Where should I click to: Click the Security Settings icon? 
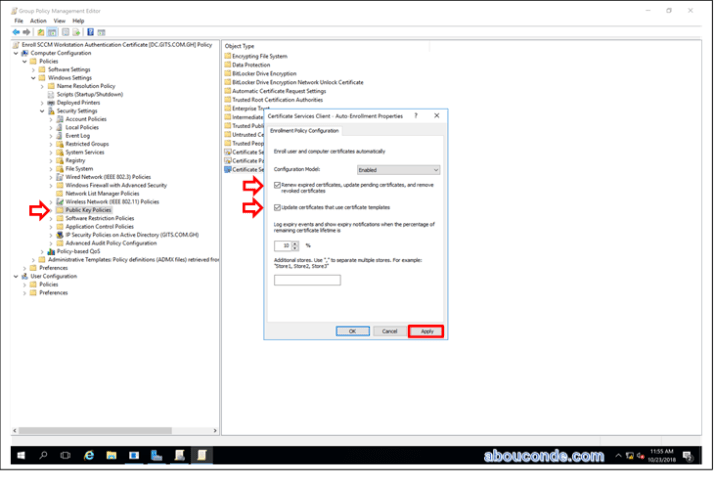click(x=51, y=111)
